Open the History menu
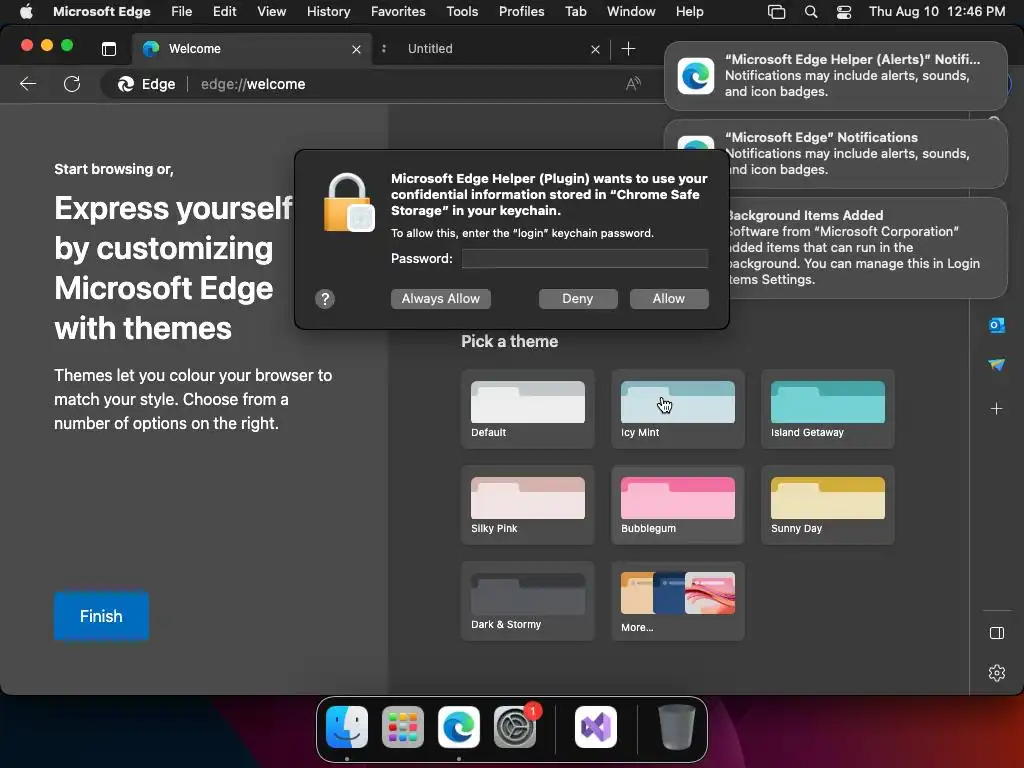The image size is (1024, 768). pos(328,11)
